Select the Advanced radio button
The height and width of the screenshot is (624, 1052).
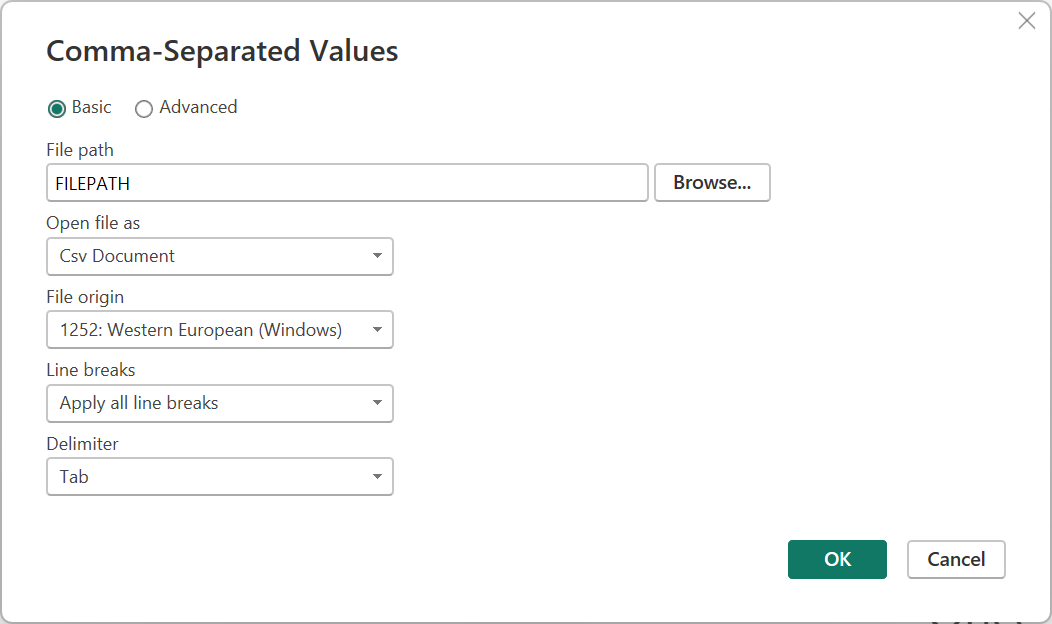pyautogui.click(x=143, y=108)
